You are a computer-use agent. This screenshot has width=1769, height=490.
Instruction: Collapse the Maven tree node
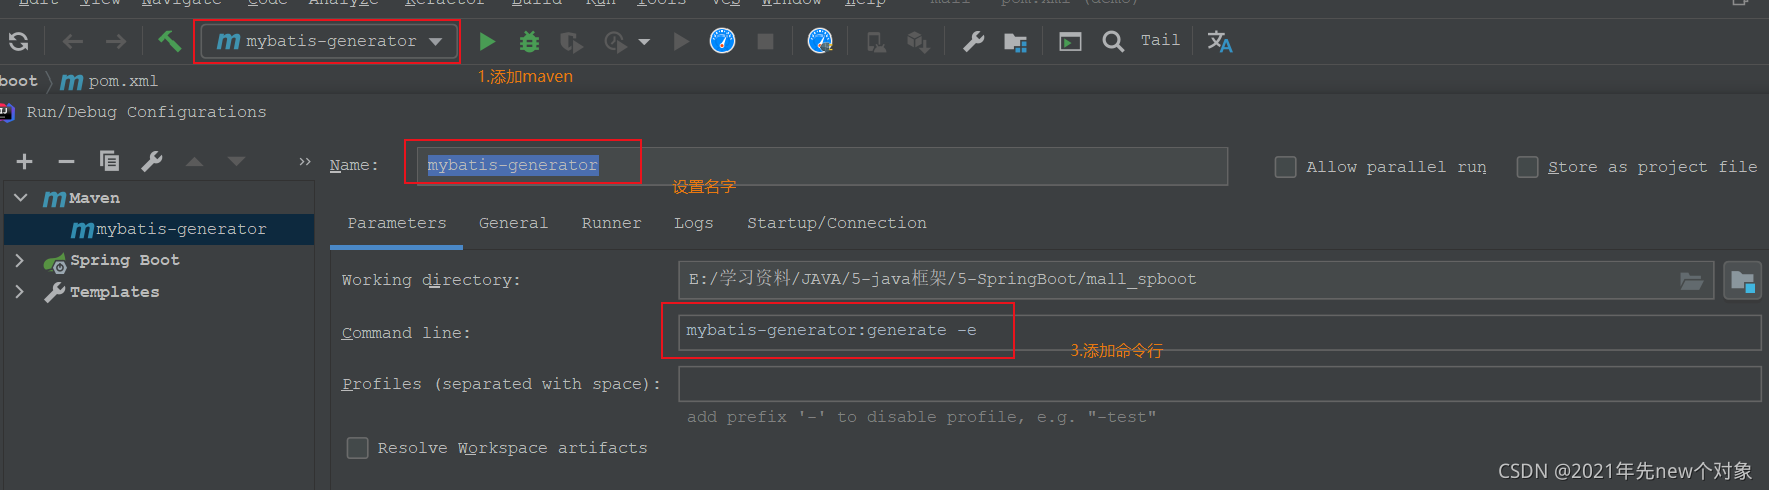click(x=20, y=198)
